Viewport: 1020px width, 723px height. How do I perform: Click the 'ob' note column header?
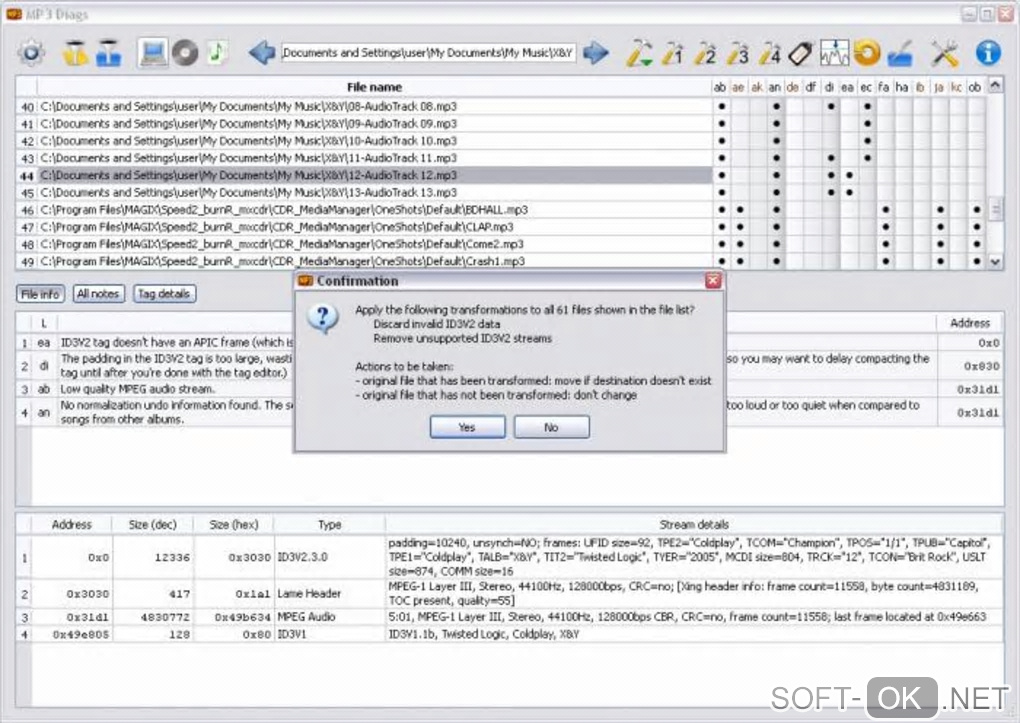click(x=974, y=87)
